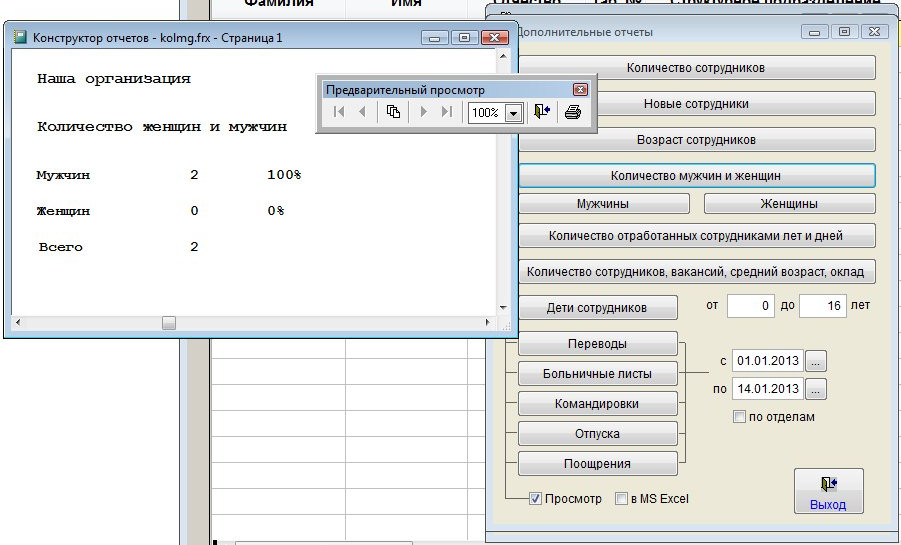Print the report with printer icon
This screenshot has width=901, height=545.
tap(573, 112)
